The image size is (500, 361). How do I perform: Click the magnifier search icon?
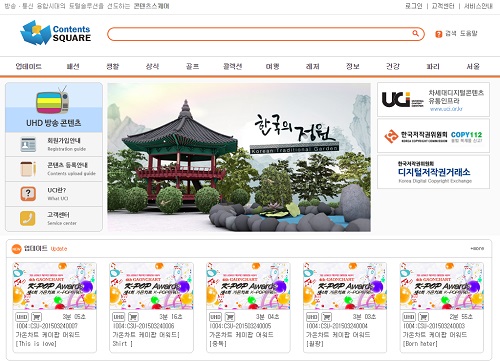pos(415,33)
